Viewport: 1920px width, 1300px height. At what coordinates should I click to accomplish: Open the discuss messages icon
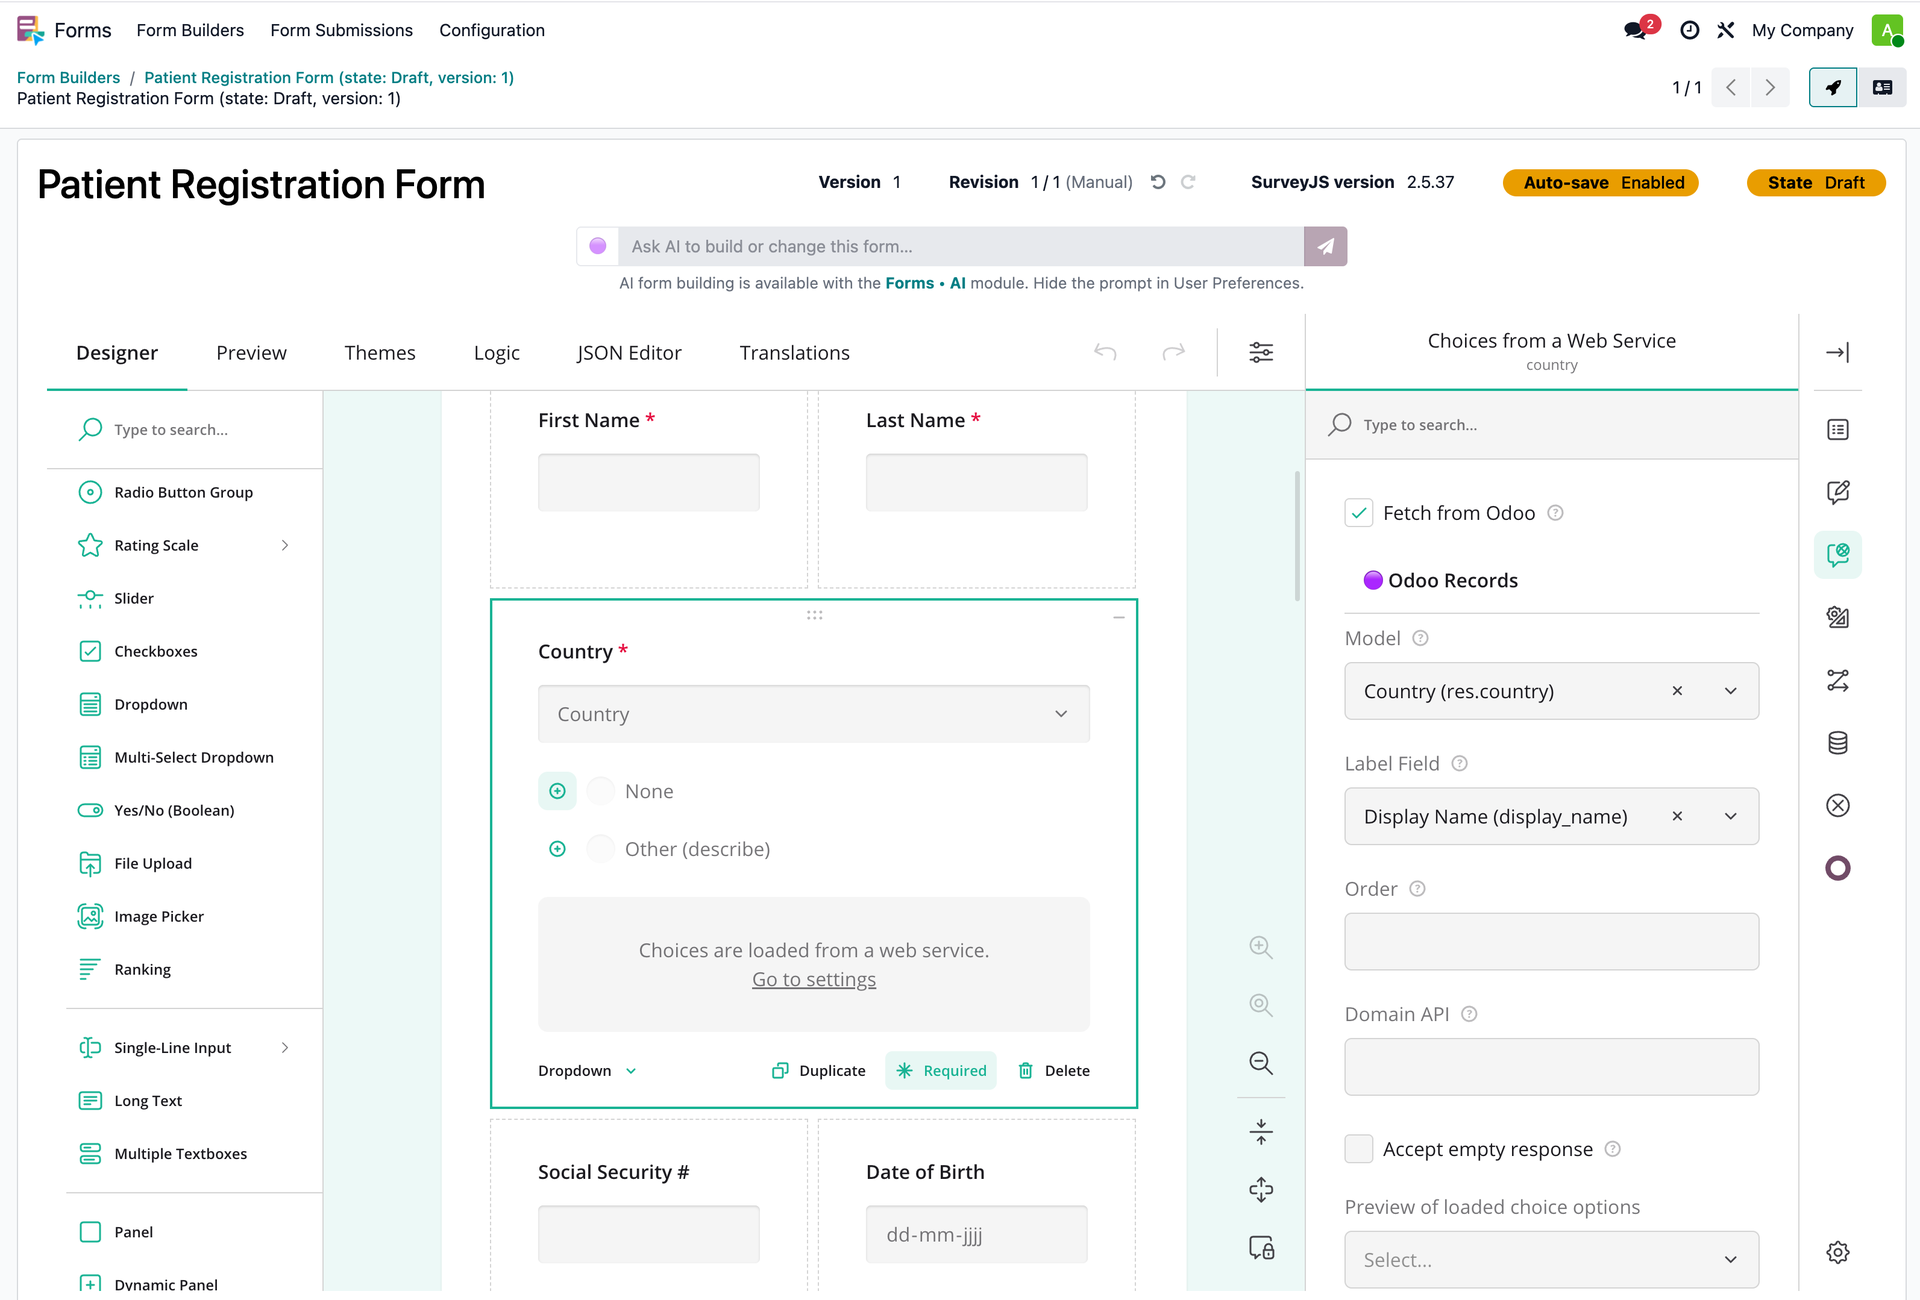pyautogui.click(x=1636, y=30)
